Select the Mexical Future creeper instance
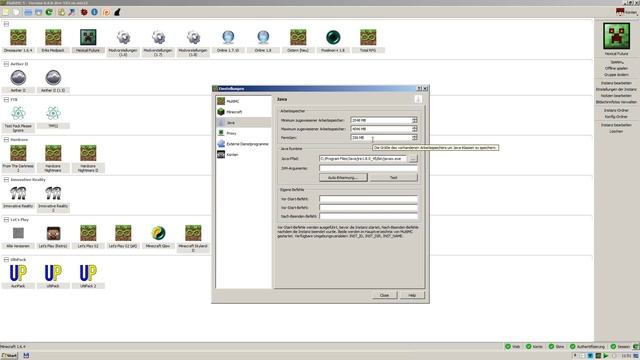640x360 pixels. pyautogui.click(x=88, y=38)
